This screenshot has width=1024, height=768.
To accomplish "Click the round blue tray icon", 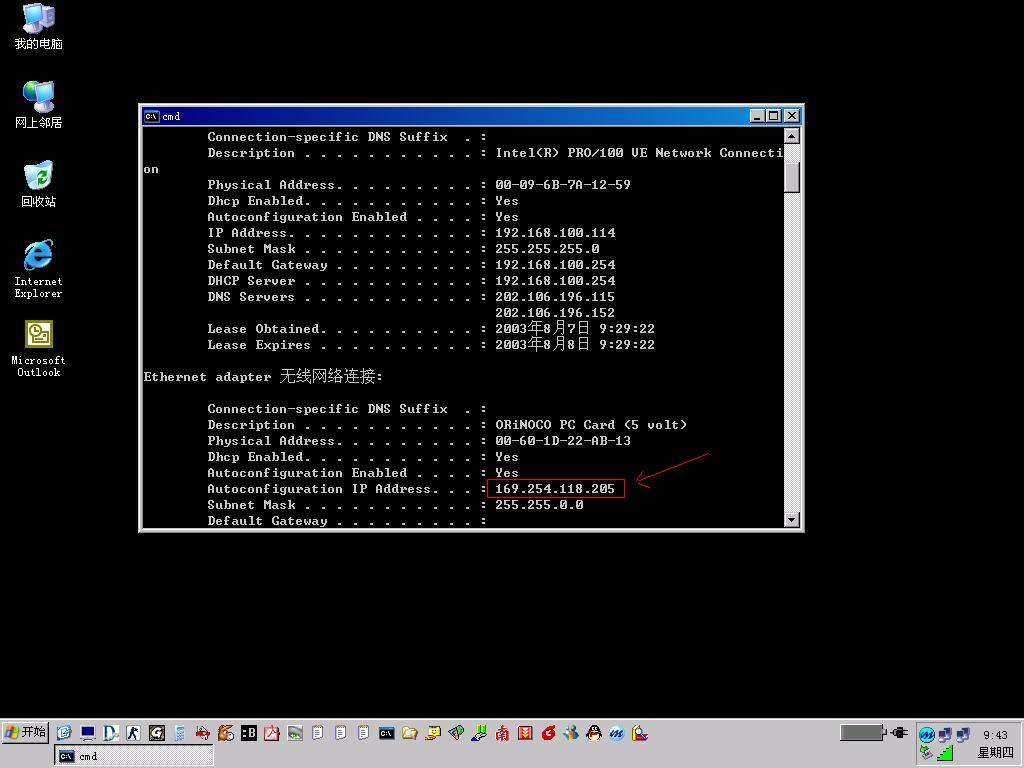I will click(927, 735).
